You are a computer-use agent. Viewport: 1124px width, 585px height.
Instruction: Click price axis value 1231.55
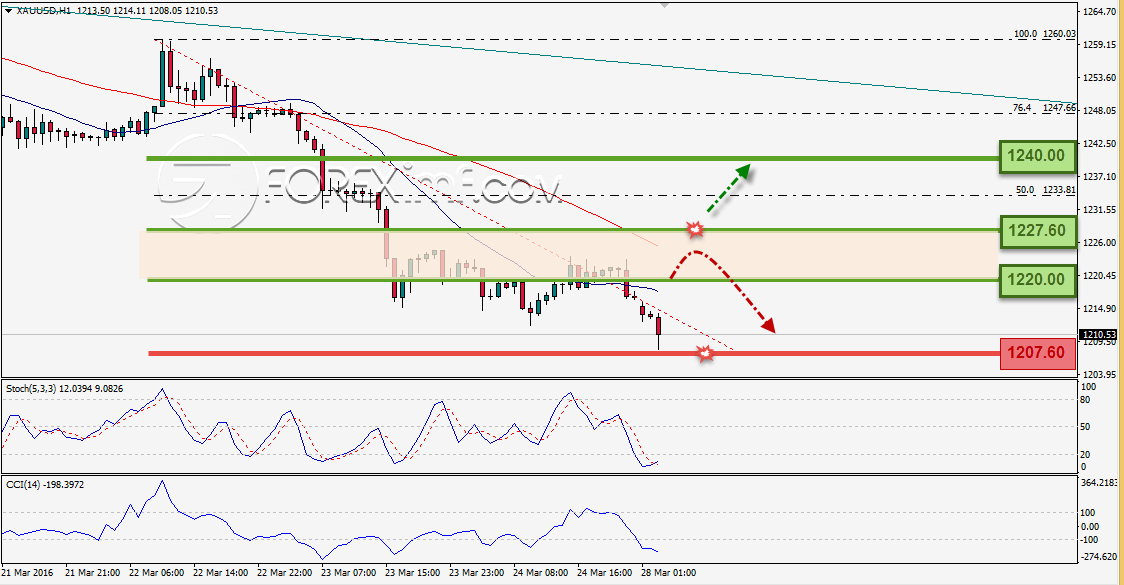click(x=1099, y=209)
